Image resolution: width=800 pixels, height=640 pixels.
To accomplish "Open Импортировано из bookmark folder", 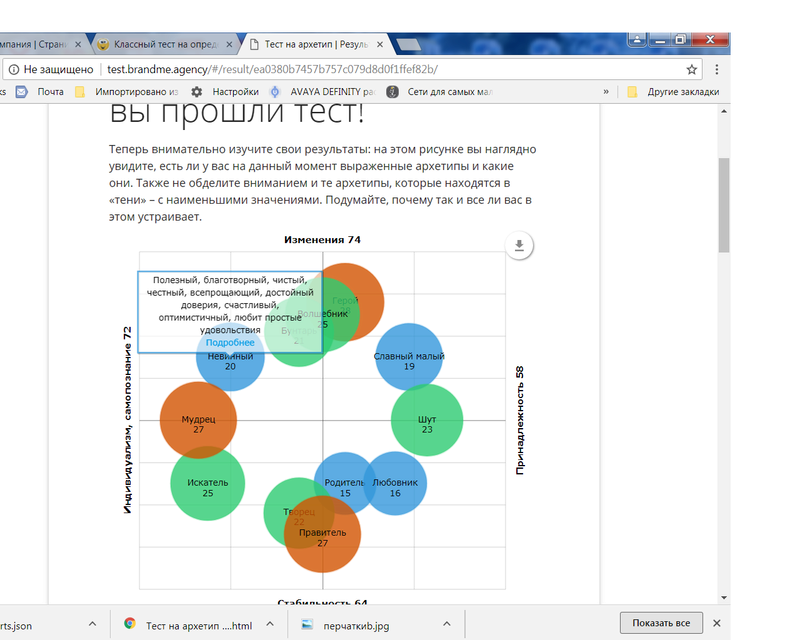I will [x=128, y=92].
